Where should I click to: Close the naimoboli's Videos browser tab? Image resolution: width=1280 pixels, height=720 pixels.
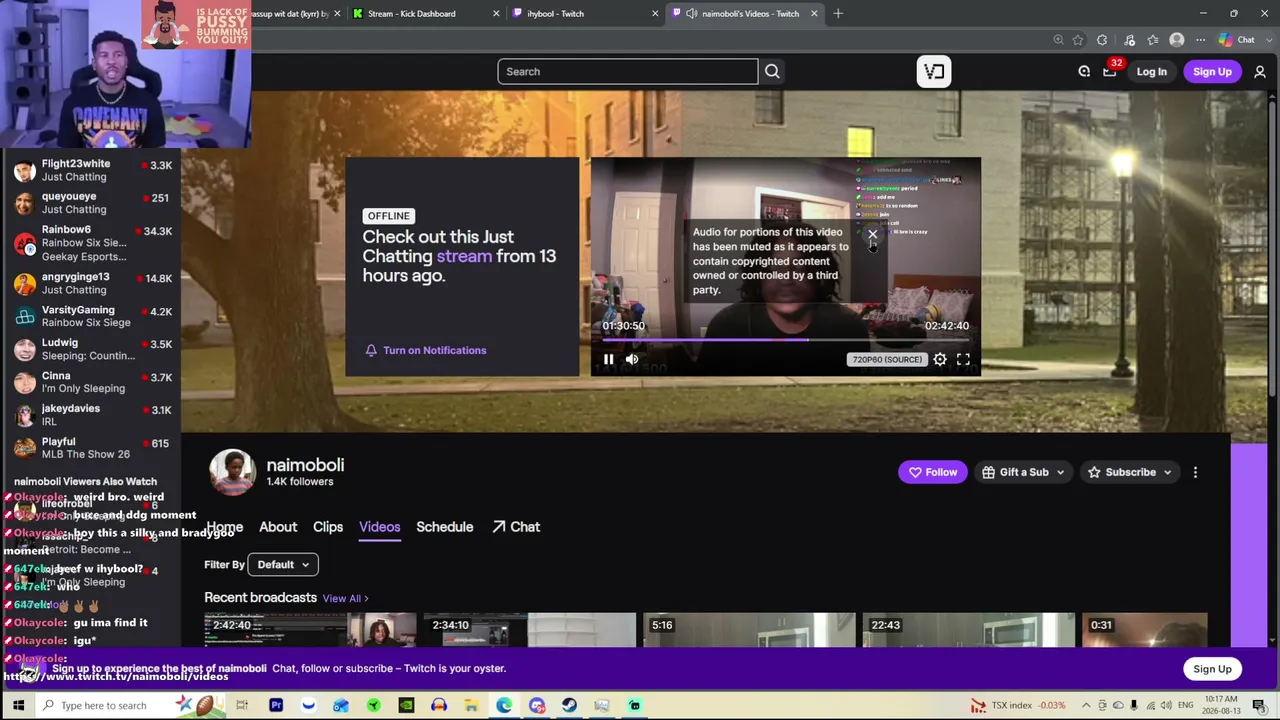point(814,13)
